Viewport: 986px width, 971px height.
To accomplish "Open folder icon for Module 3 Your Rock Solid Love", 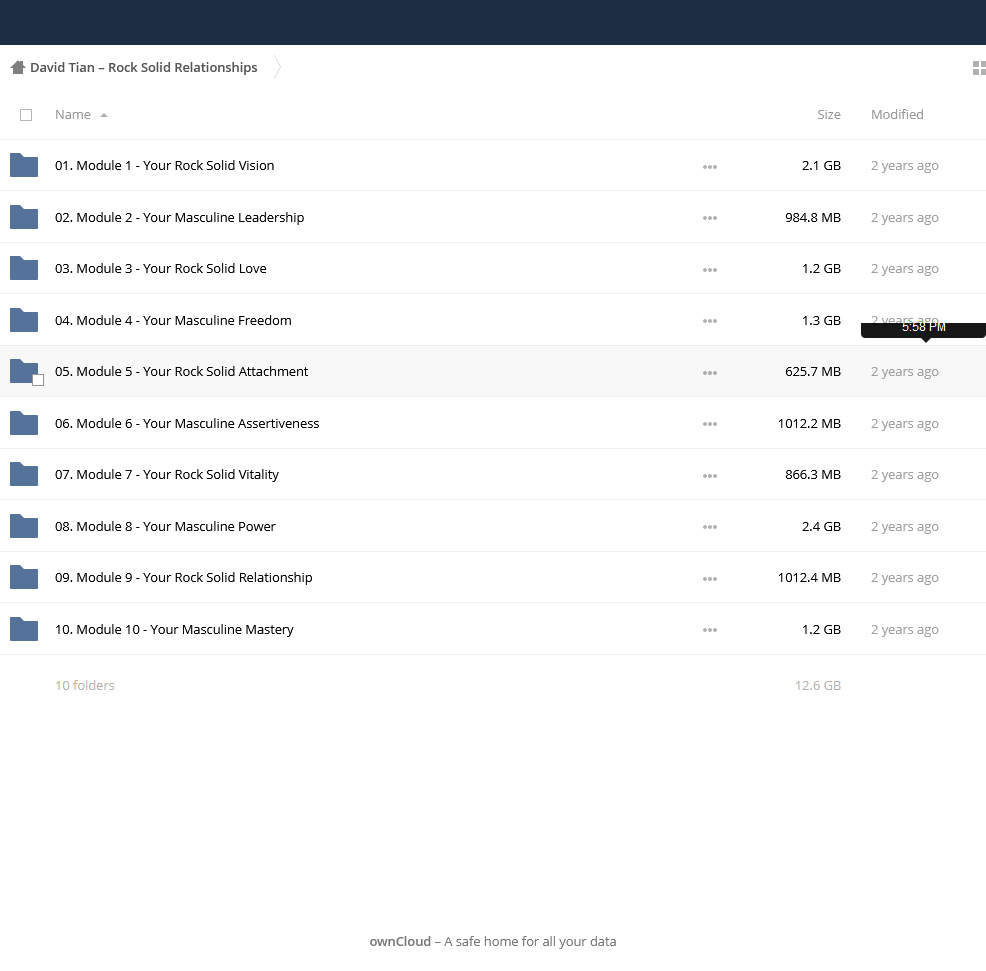I will tap(24, 269).
